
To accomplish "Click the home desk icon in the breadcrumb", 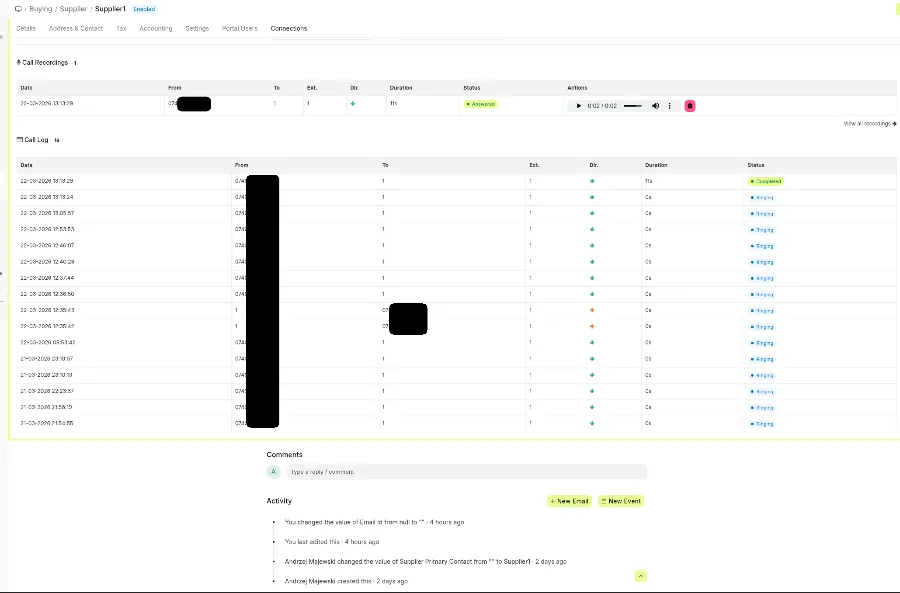I will [18, 8].
